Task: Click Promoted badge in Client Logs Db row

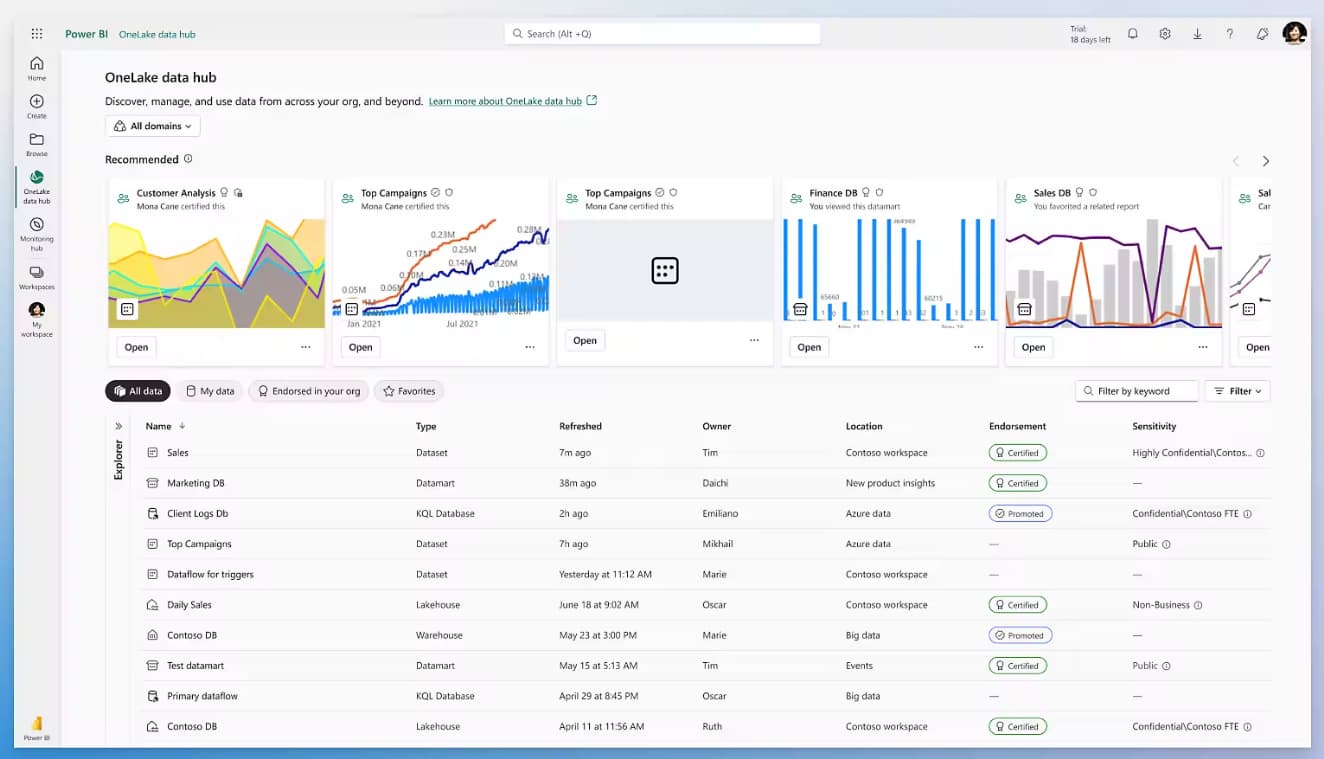Action: 1020,514
